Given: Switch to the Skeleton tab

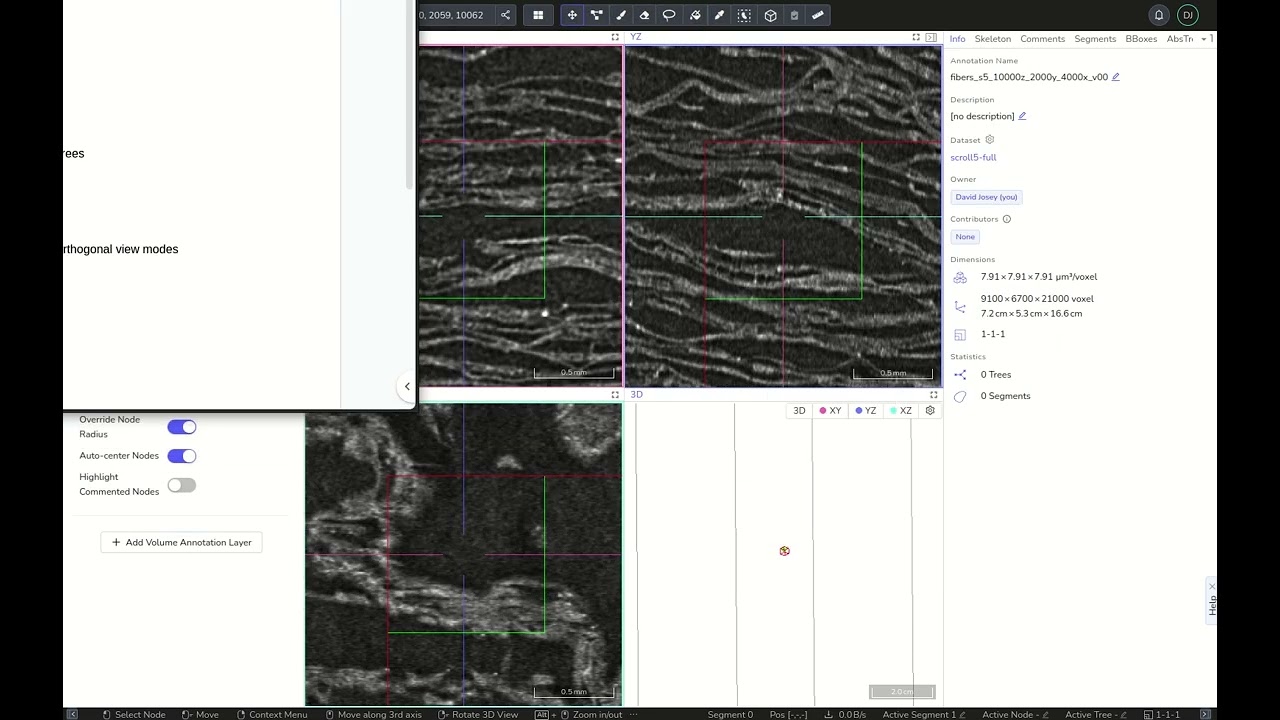Looking at the screenshot, I should [993, 39].
